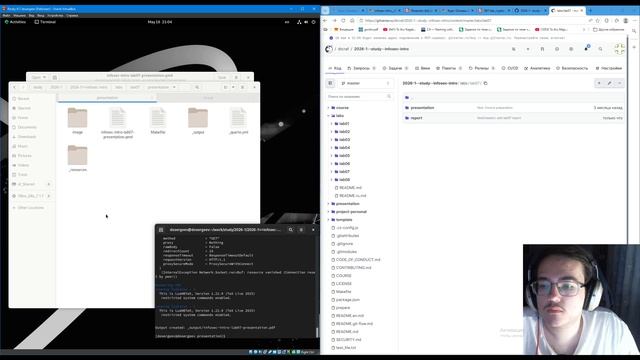The height and width of the screenshot is (360, 640).
Task: Open the terminal window hamburger menu
Action: point(301,230)
